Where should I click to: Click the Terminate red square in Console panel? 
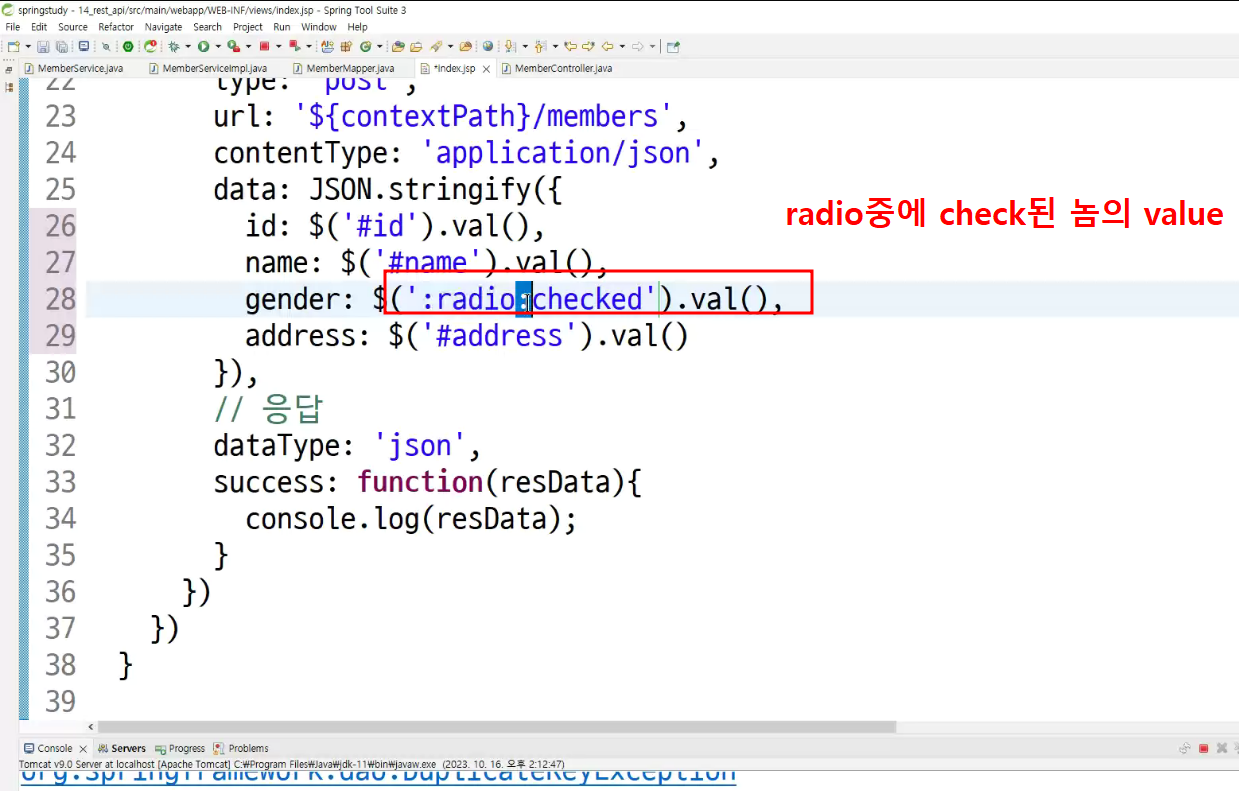(x=1204, y=748)
